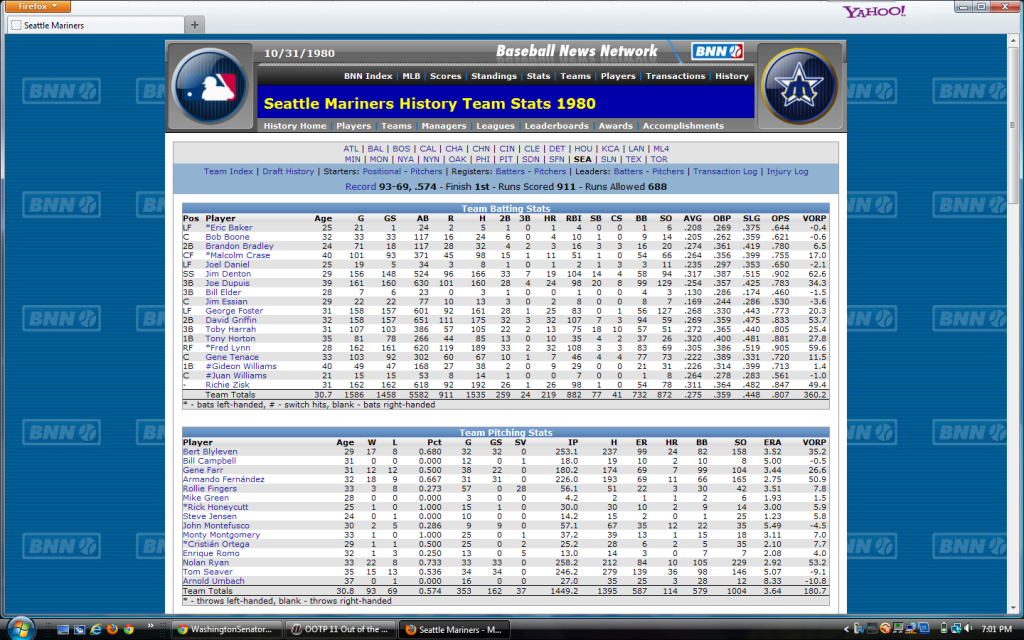This screenshot has height=640, width=1024.
Task: Click the MLB logo emblem
Action: click(210, 86)
